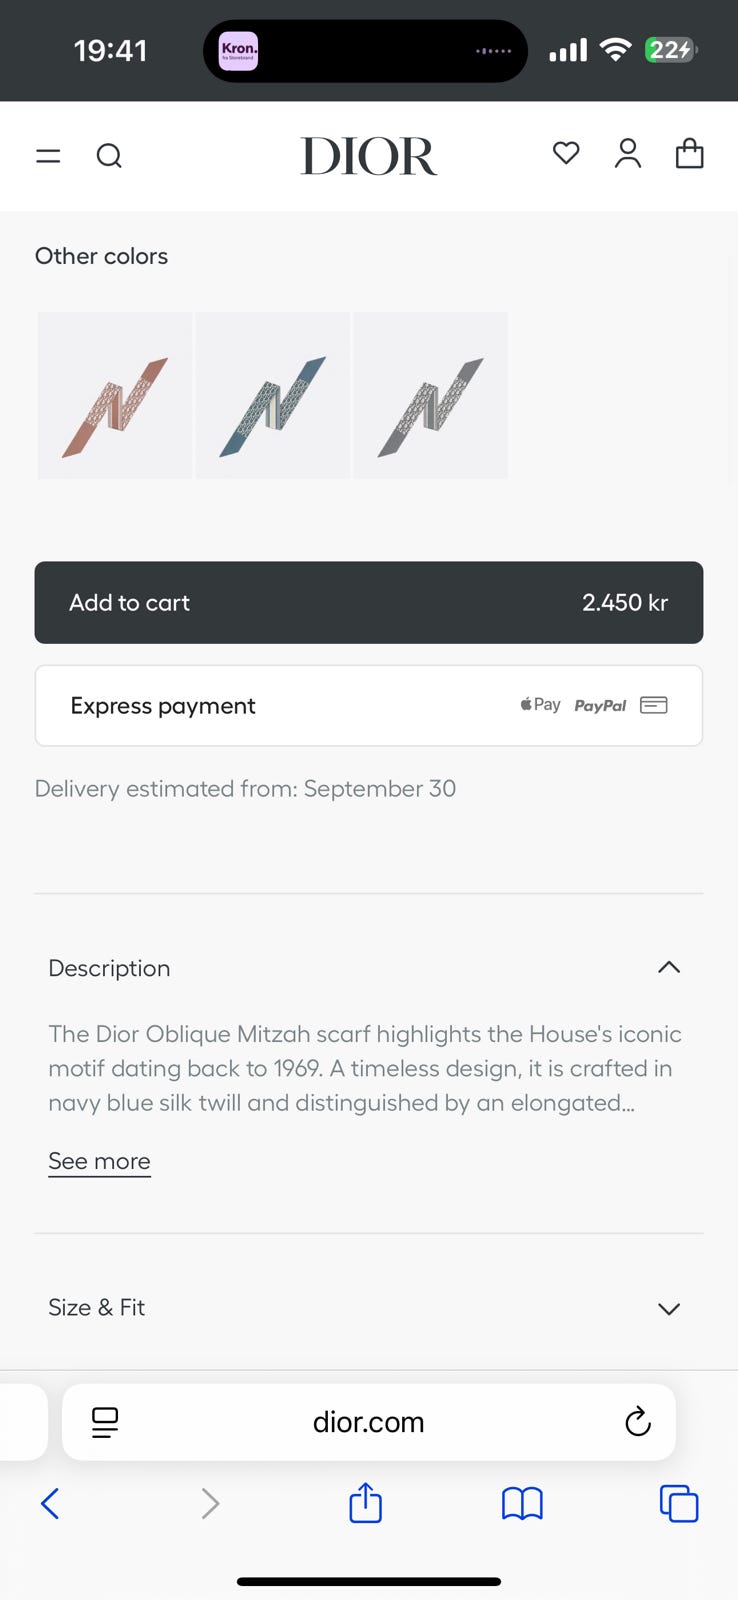Open Safari bookmarks icon
The width and height of the screenshot is (738, 1600).
pyautogui.click(x=522, y=1503)
